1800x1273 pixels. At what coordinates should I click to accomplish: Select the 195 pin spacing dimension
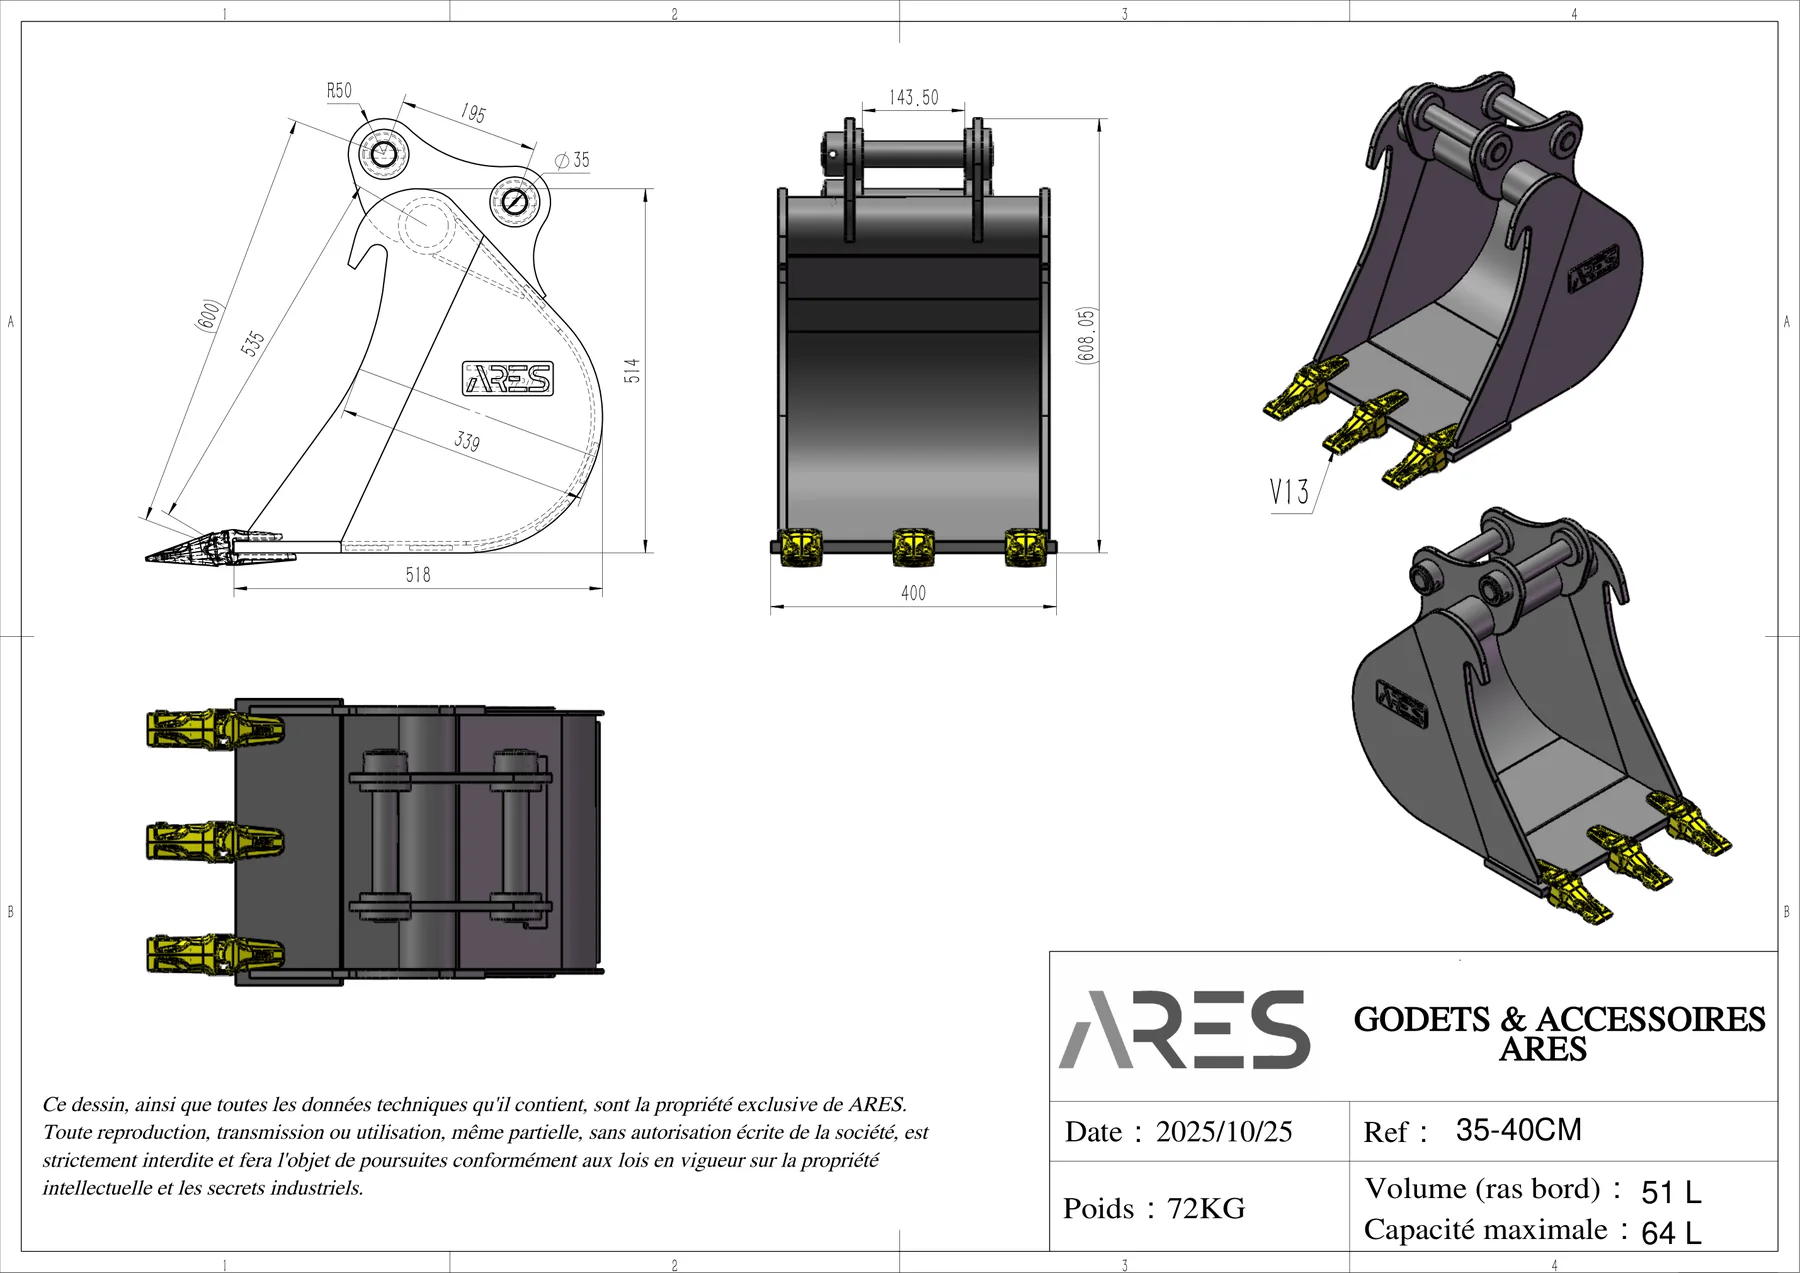(x=473, y=113)
